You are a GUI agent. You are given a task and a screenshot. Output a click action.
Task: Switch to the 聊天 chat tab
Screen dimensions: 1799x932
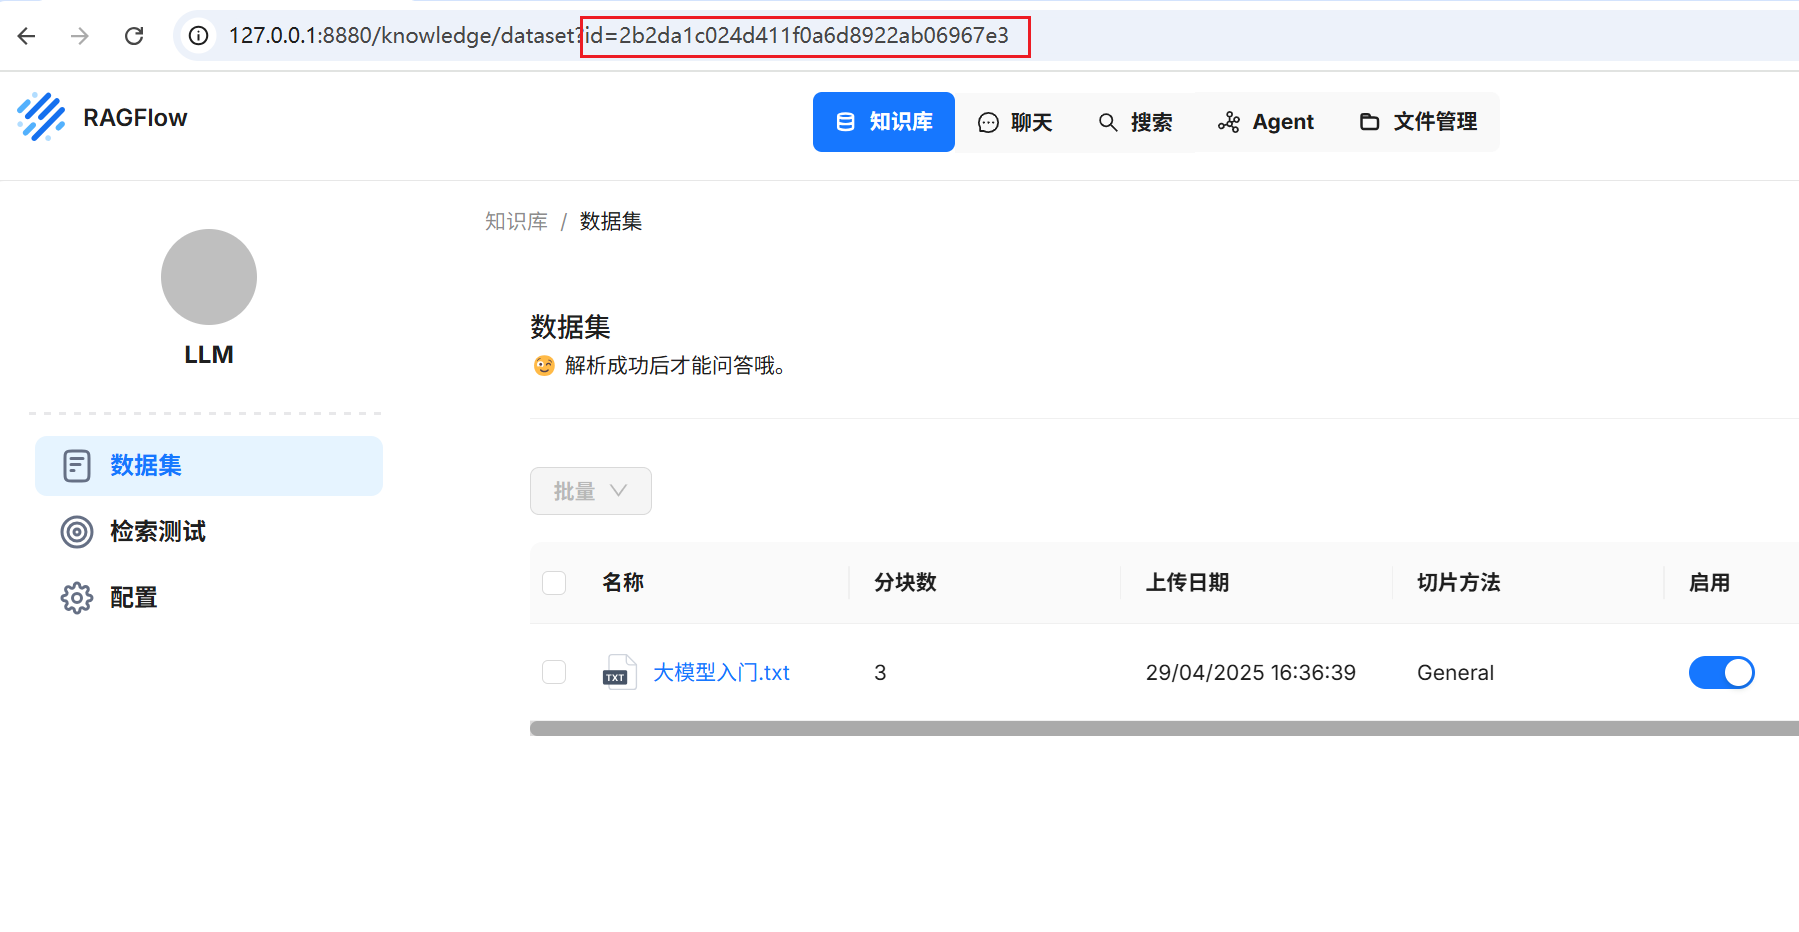(x=1015, y=122)
